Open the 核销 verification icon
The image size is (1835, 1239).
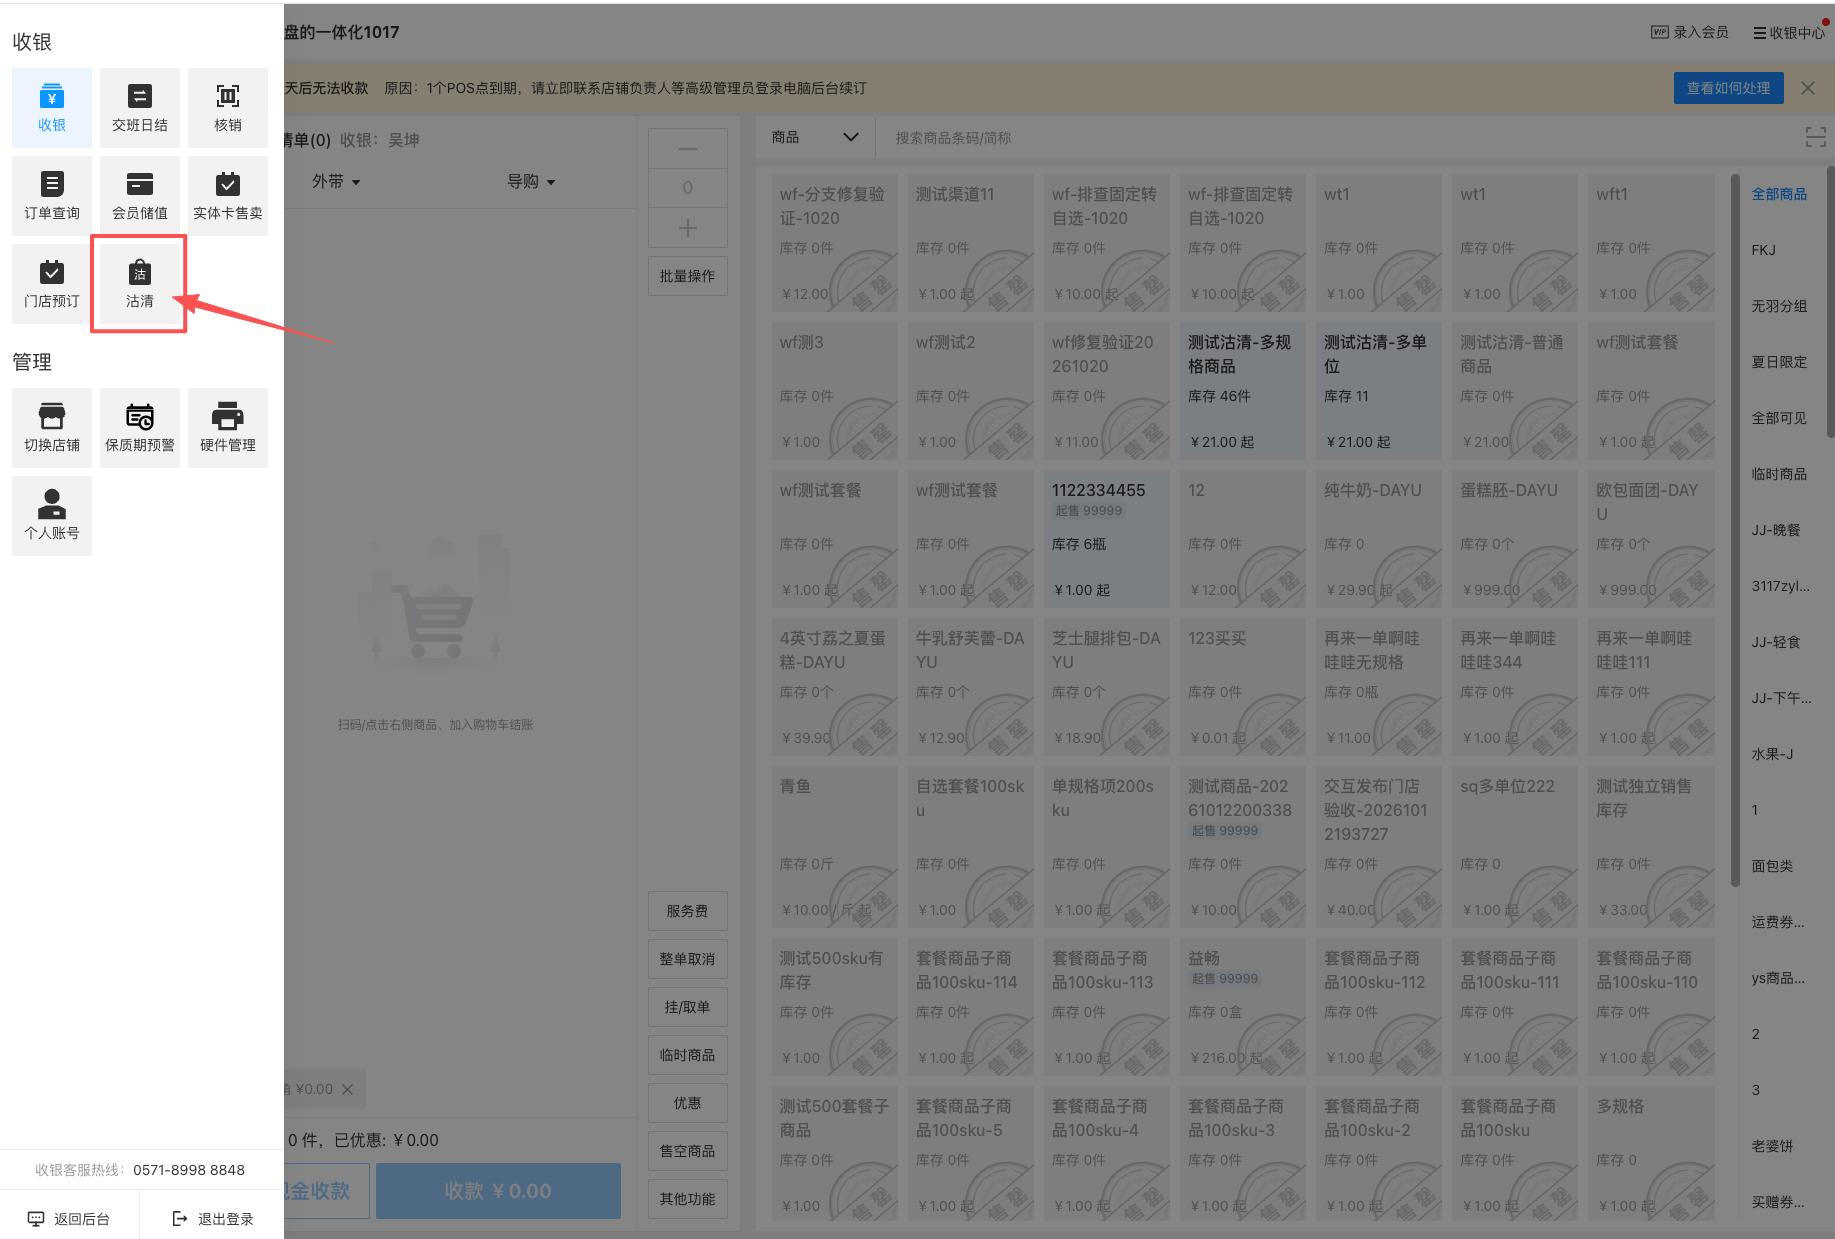coord(228,108)
